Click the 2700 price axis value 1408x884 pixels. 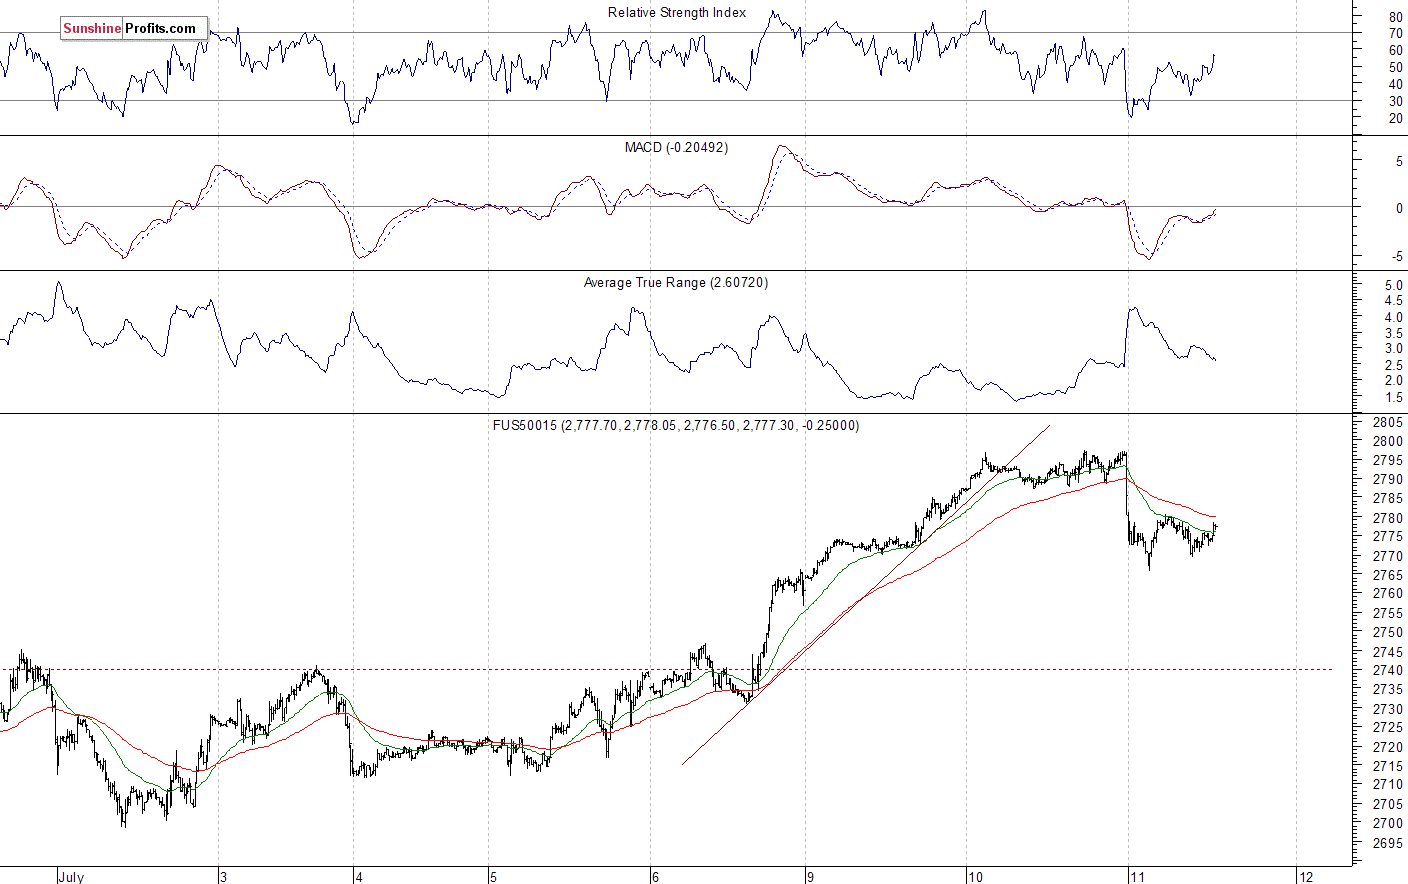point(1388,824)
